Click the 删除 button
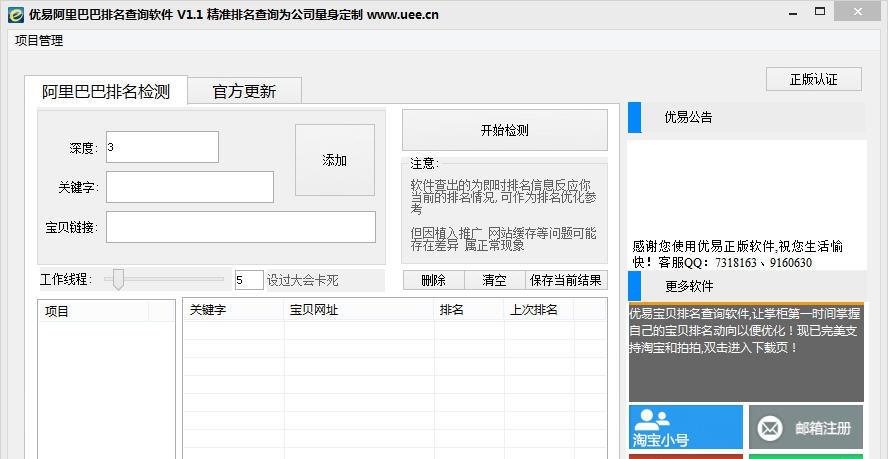 (x=433, y=280)
